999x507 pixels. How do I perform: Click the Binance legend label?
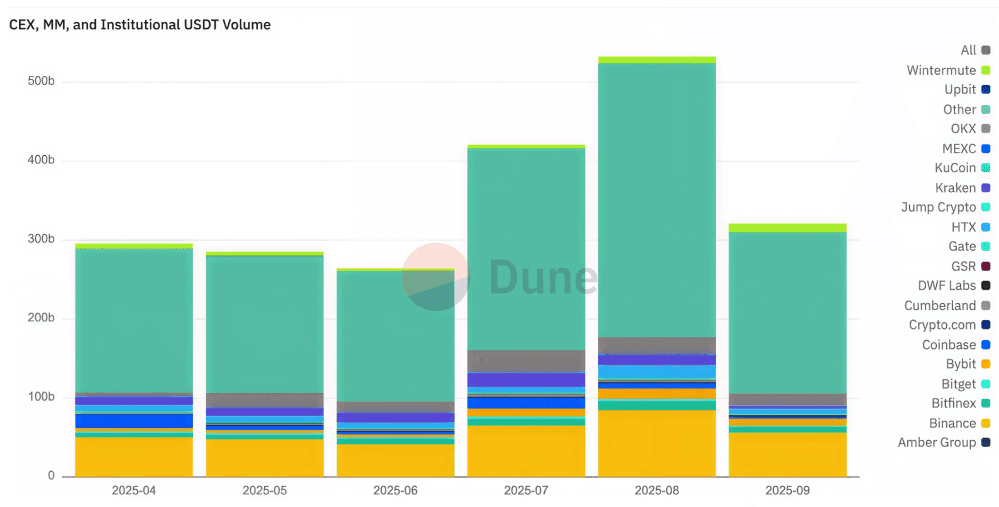point(952,424)
